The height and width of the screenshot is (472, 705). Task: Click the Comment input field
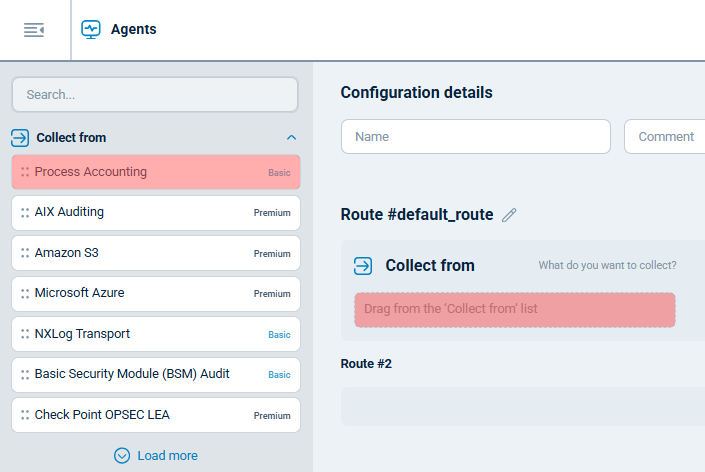click(664, 137)
